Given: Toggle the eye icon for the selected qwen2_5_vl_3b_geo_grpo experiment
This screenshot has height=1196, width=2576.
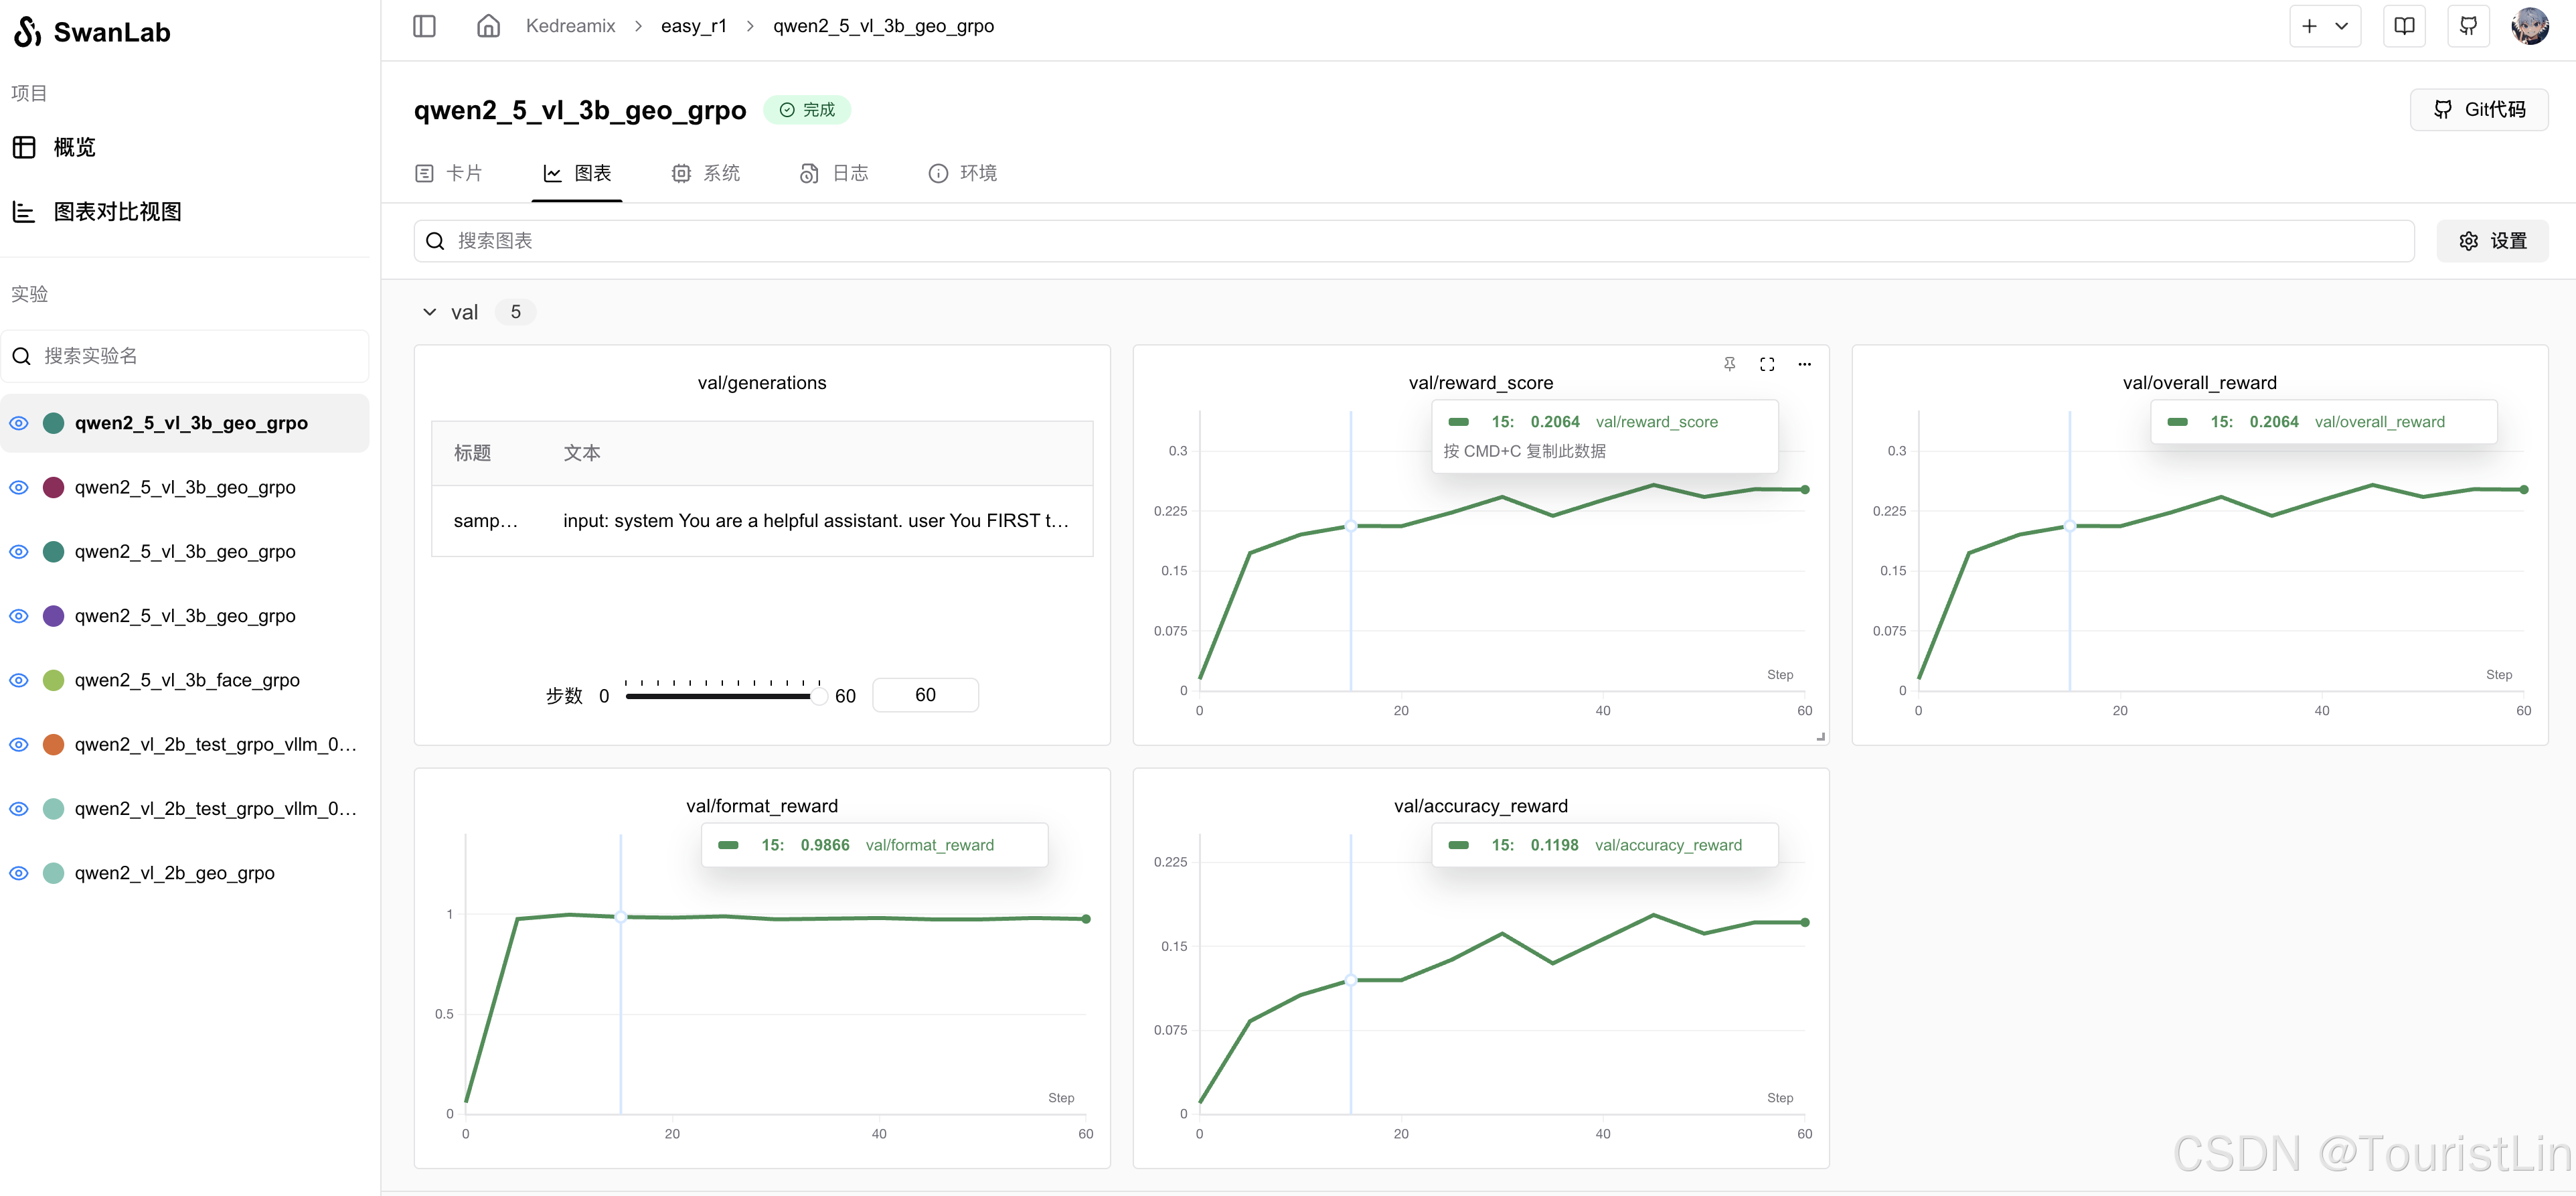Looking at the screenshot, I should [19, 423].
